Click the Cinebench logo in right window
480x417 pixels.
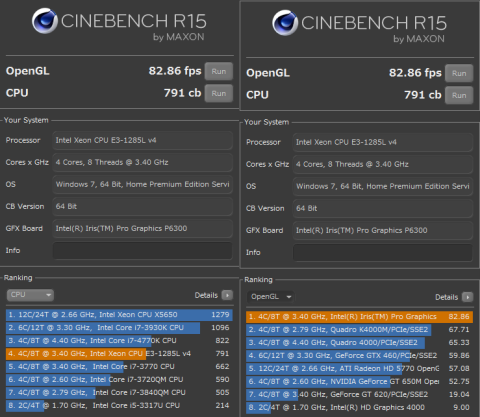[x=285, y=23]
